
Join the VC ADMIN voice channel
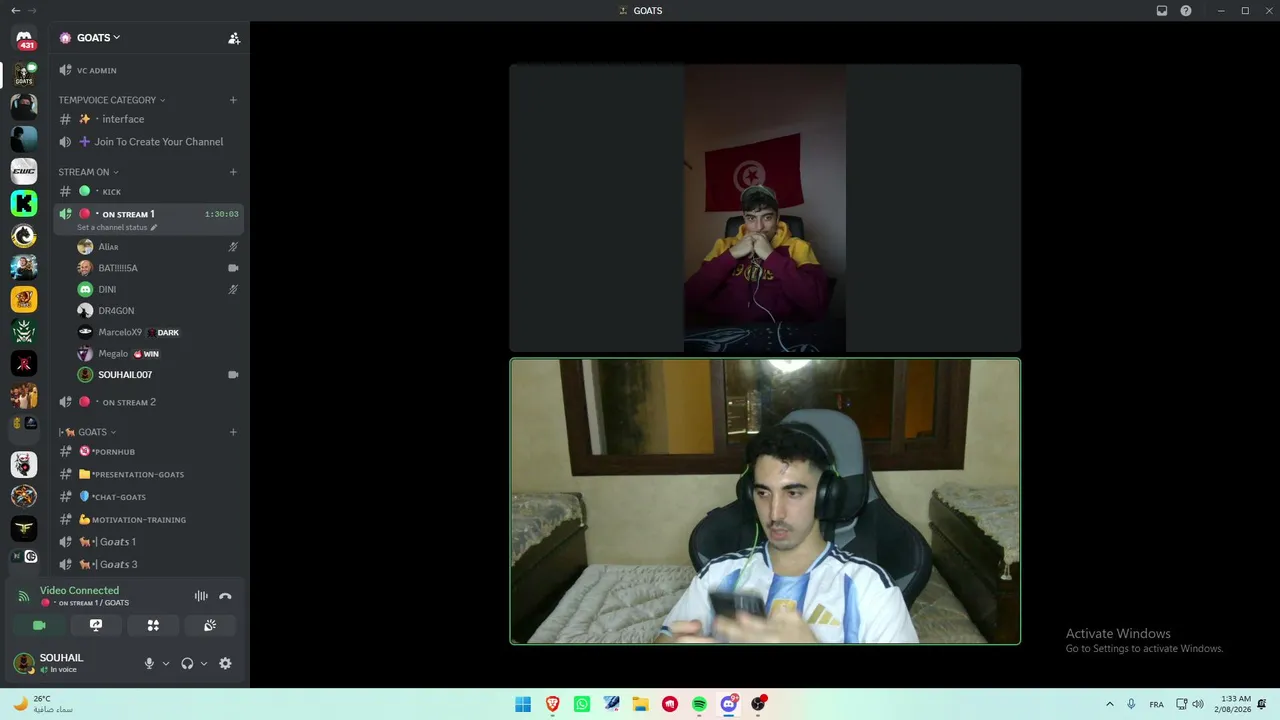tap(148, 70)
